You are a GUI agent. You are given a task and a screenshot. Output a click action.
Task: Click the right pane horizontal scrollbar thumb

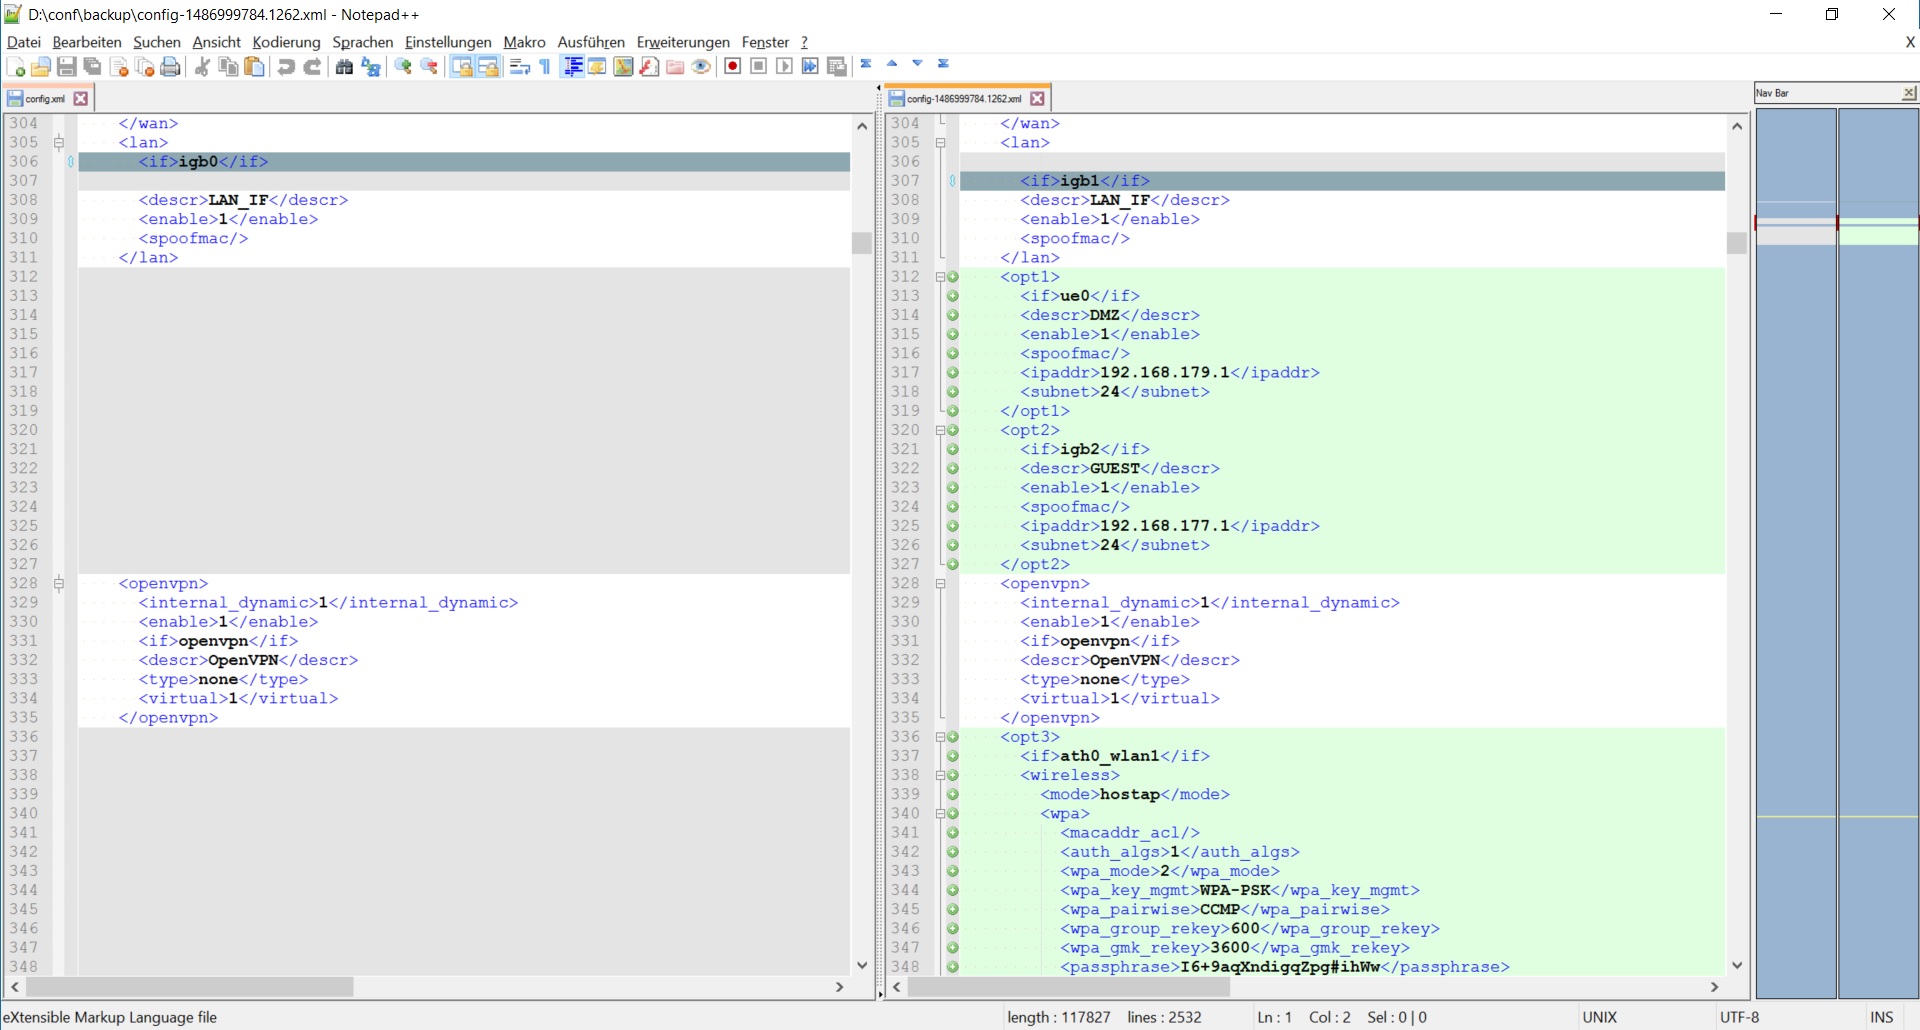pos(1067,987)
